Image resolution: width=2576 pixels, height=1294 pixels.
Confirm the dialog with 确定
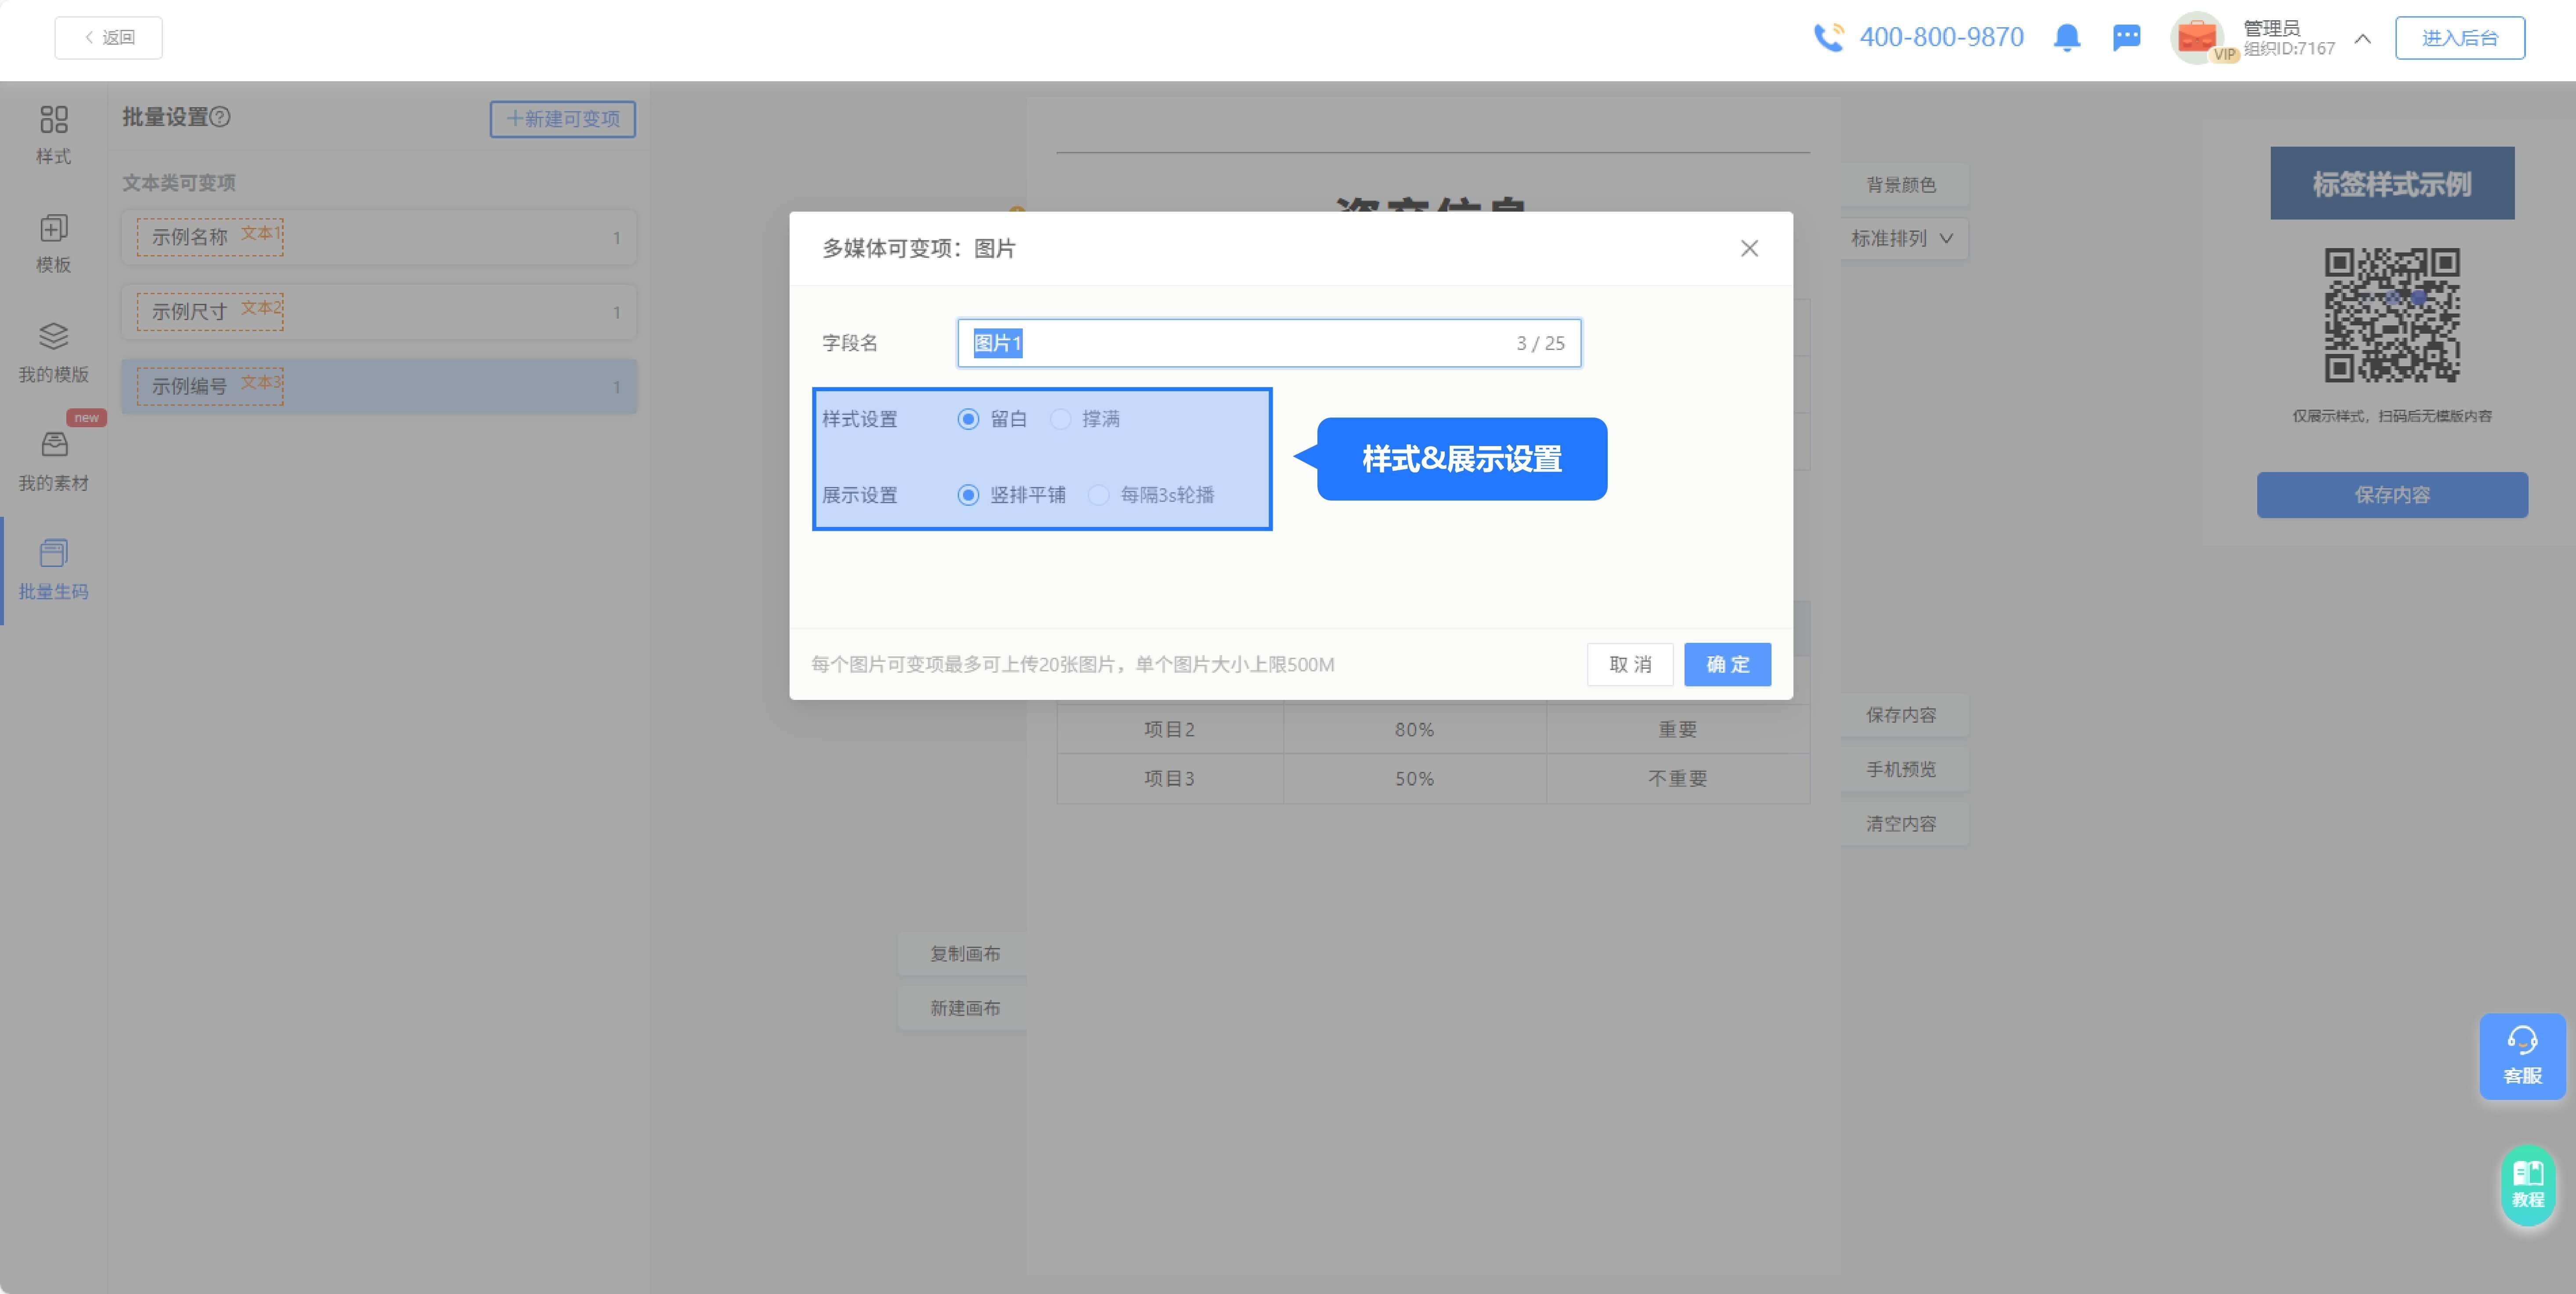pyautogui.click(x=1727, y=664)
